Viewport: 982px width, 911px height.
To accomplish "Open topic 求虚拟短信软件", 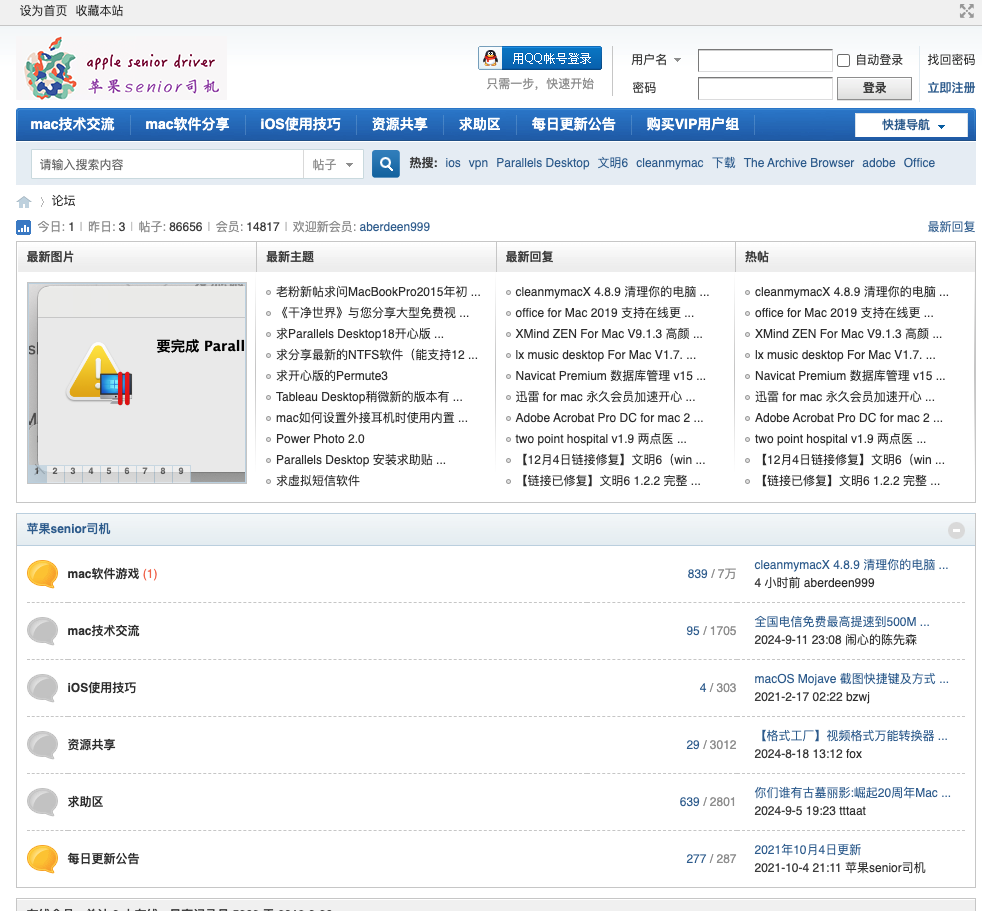I will tap(318, 481).
